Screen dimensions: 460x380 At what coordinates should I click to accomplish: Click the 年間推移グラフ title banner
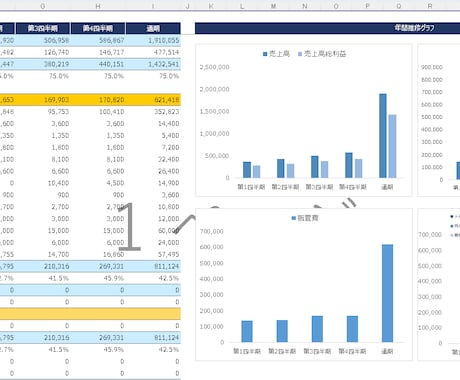click(x=327, y=28)
